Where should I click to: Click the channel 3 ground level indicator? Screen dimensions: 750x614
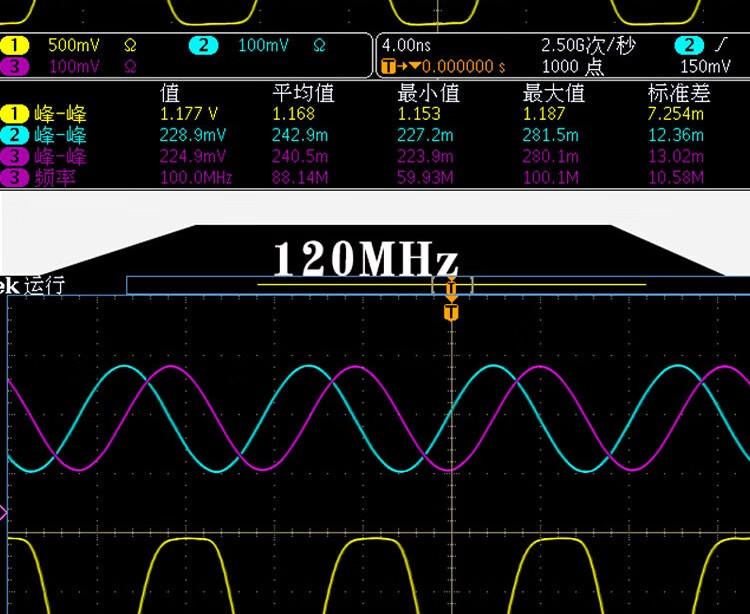[x=4, y=514]
